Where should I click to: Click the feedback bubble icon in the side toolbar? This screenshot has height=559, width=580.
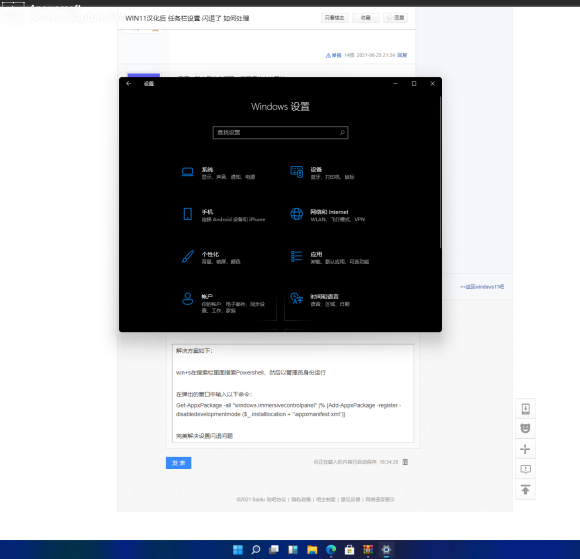(525, 469)
